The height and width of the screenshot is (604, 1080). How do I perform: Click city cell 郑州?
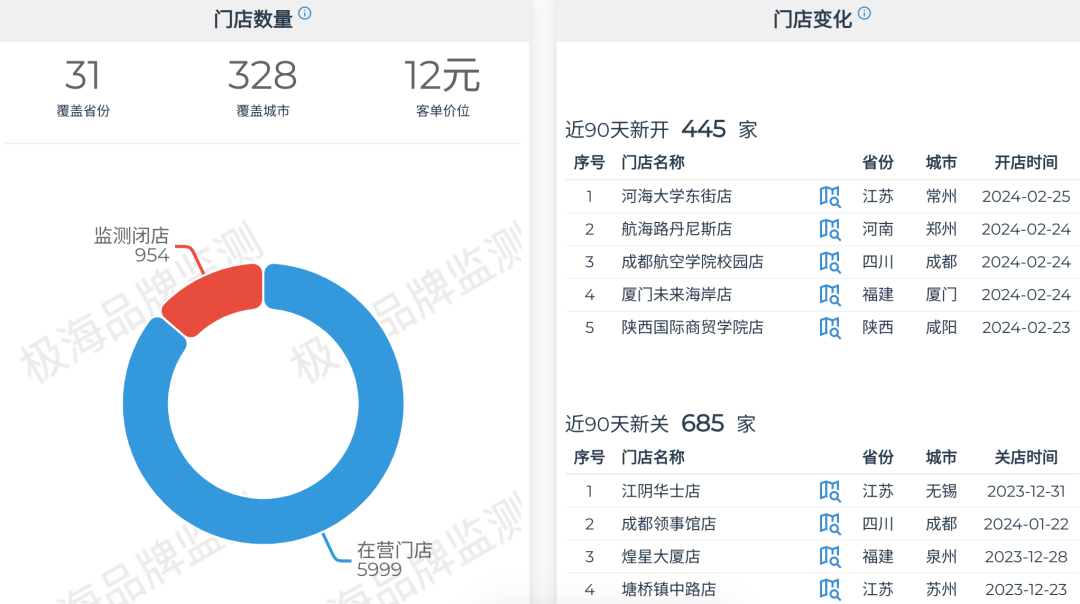(x=941, y=229)
